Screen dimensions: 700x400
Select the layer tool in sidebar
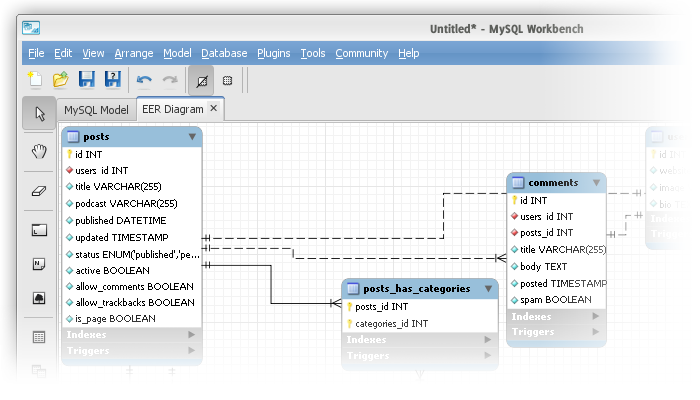(x=39, y=230)
